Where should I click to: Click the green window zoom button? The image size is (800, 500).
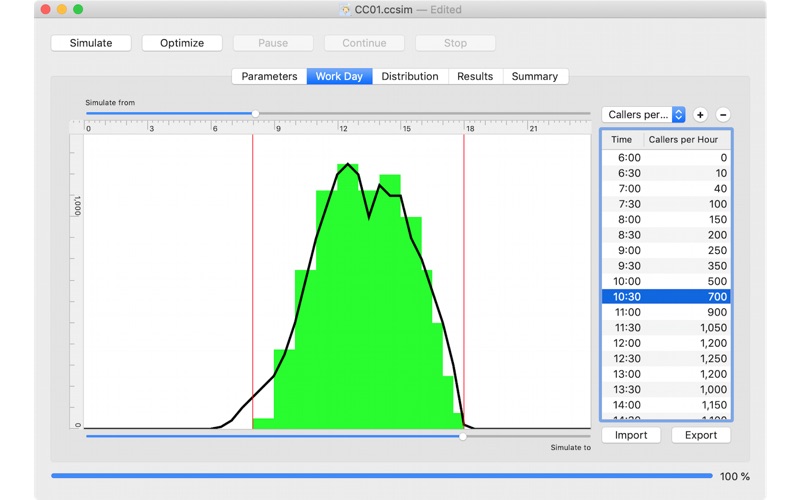pyautogui.click(x=78, y=9)
